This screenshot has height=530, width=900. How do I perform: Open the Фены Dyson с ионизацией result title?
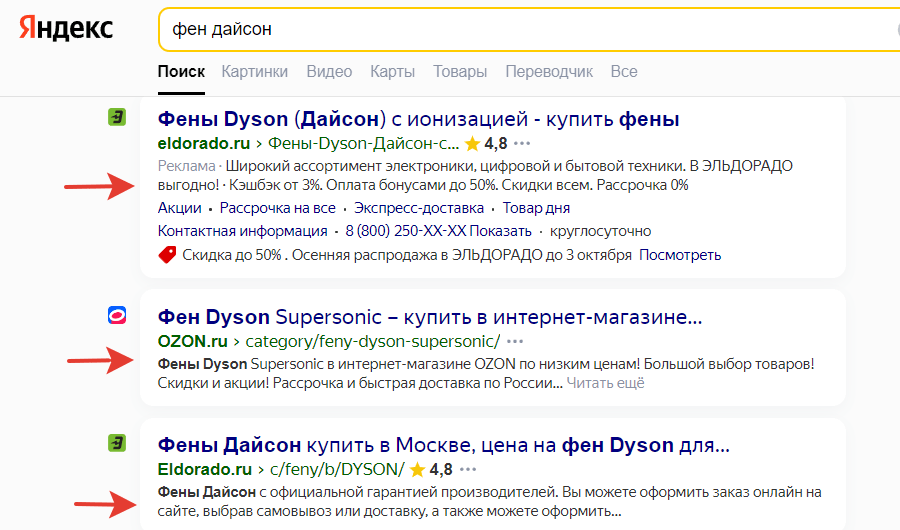tap(418, 119)
